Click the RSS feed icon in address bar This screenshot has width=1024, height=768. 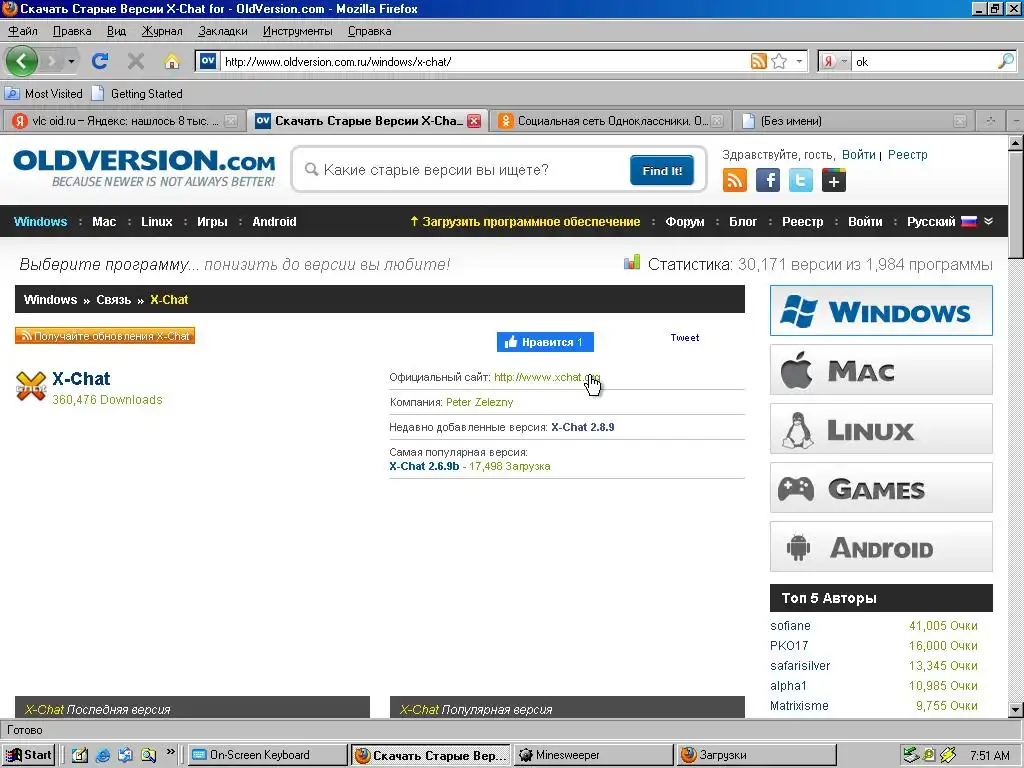(x=758, y=61)
